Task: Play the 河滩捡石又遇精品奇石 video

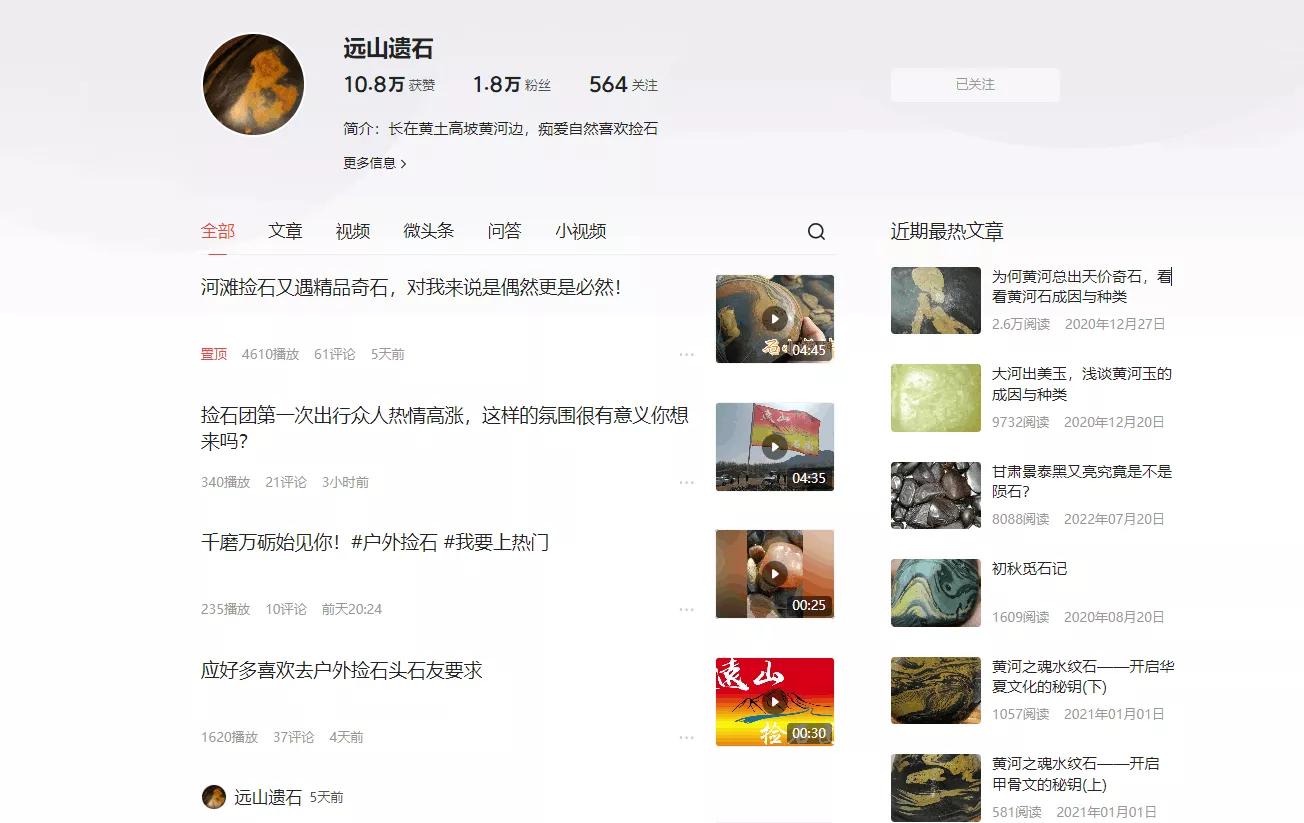Action: [775, 318]
